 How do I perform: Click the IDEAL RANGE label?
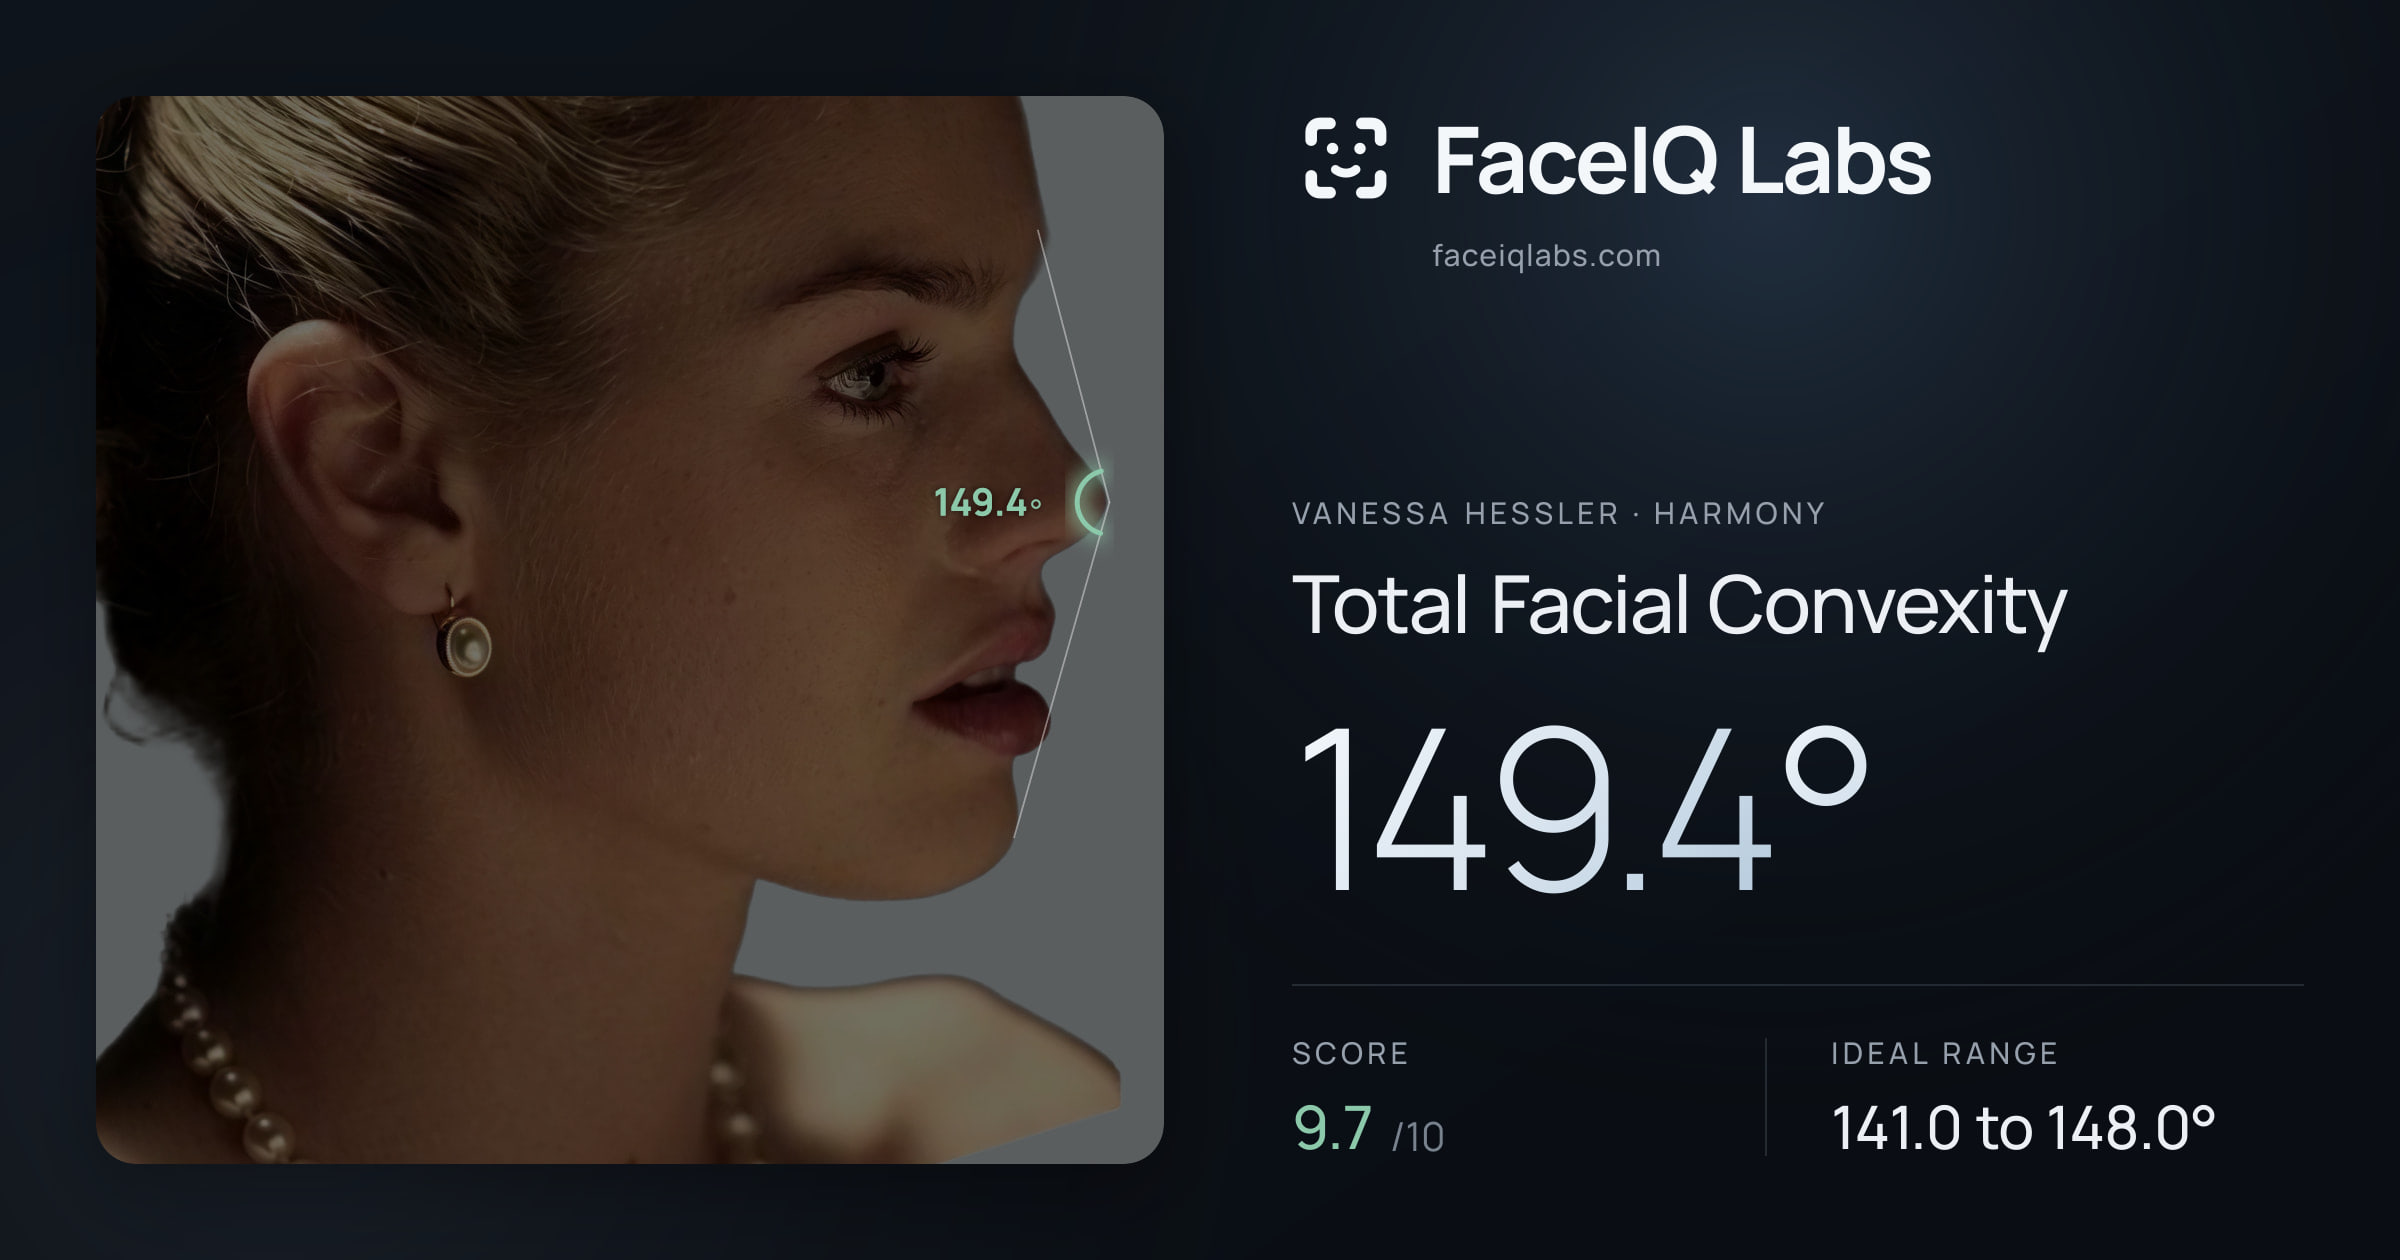coord(1944,1054)
